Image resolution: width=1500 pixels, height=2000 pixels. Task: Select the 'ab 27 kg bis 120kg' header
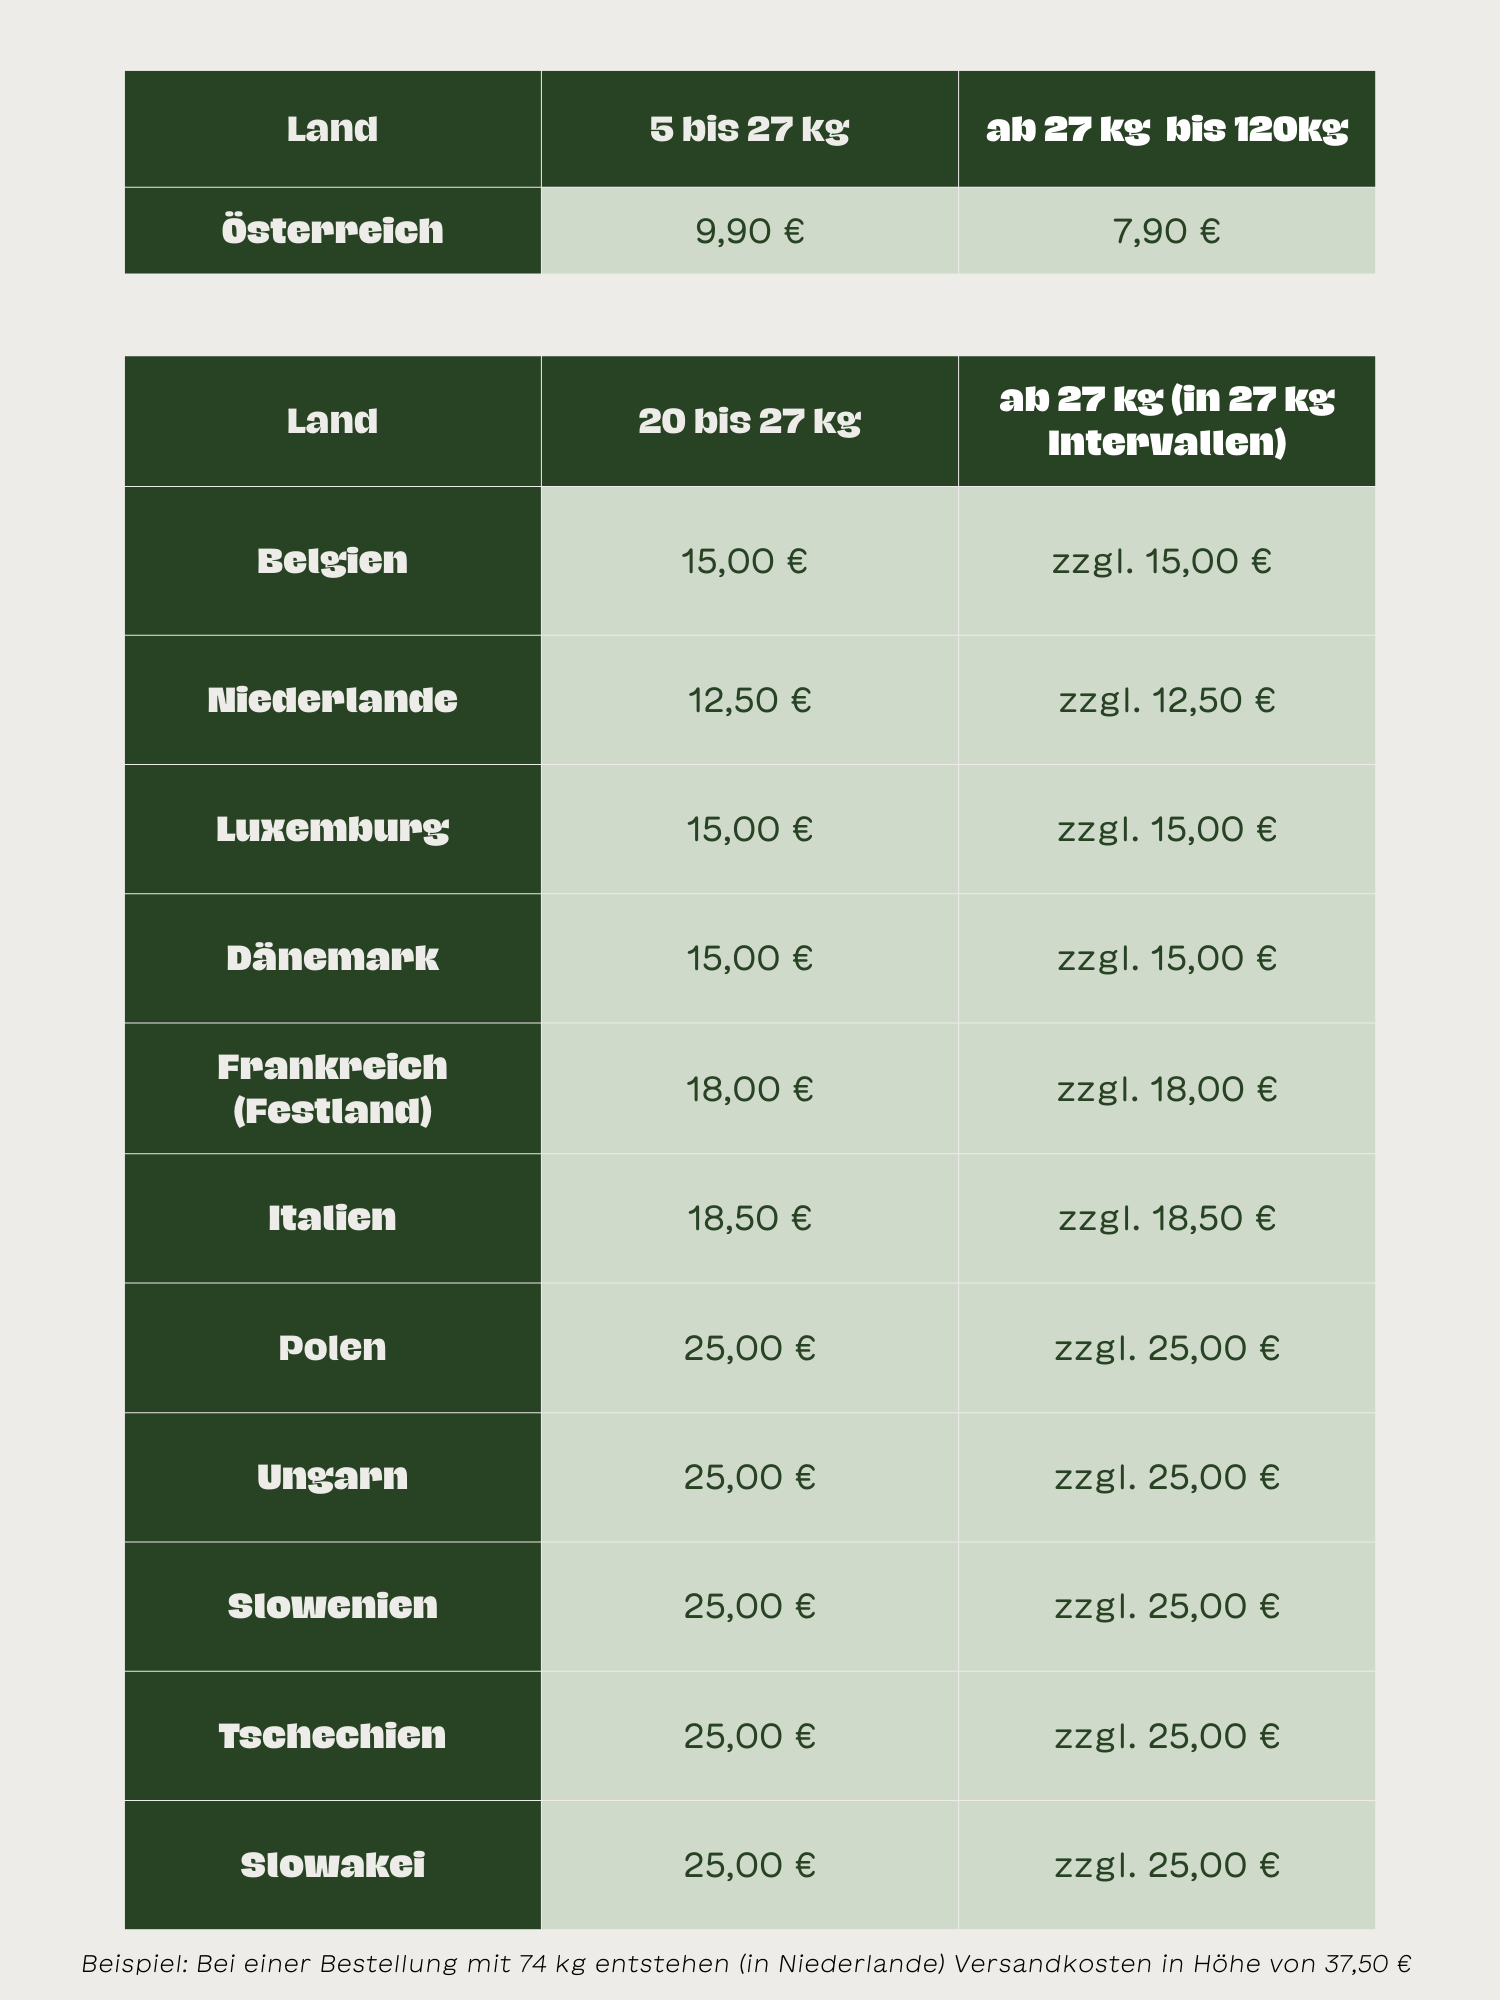[x=1166, y=129]
